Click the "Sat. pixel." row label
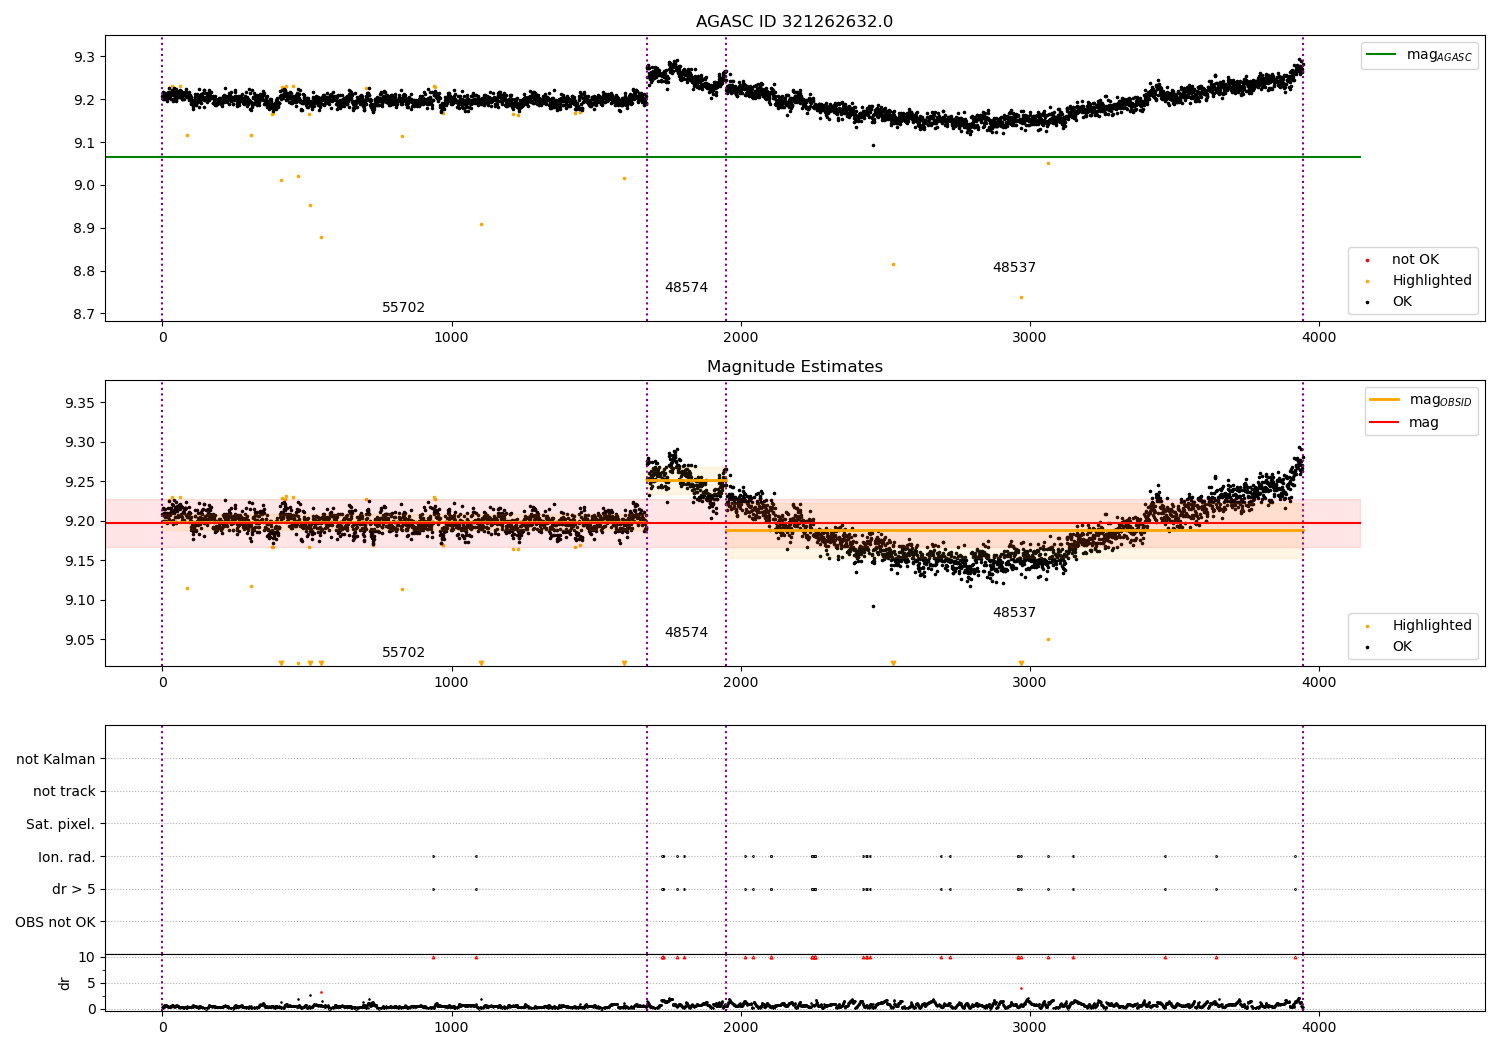Screen dimensions: 1500x1050 tap(61, 825)
